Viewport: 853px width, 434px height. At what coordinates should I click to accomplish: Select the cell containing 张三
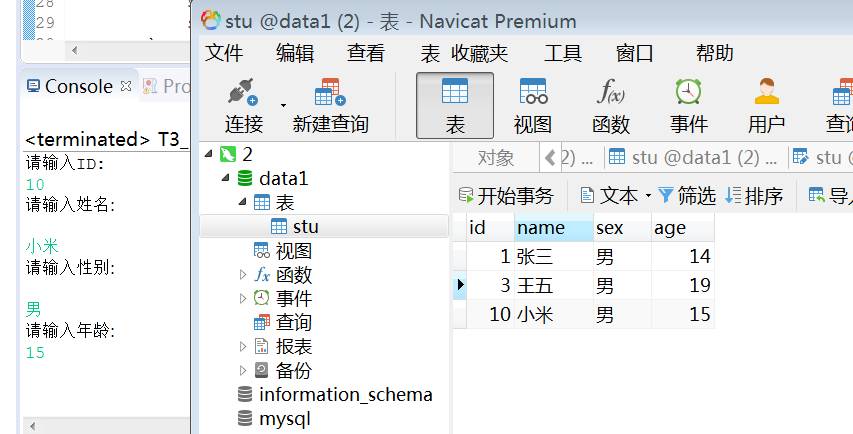coord(554,256)
